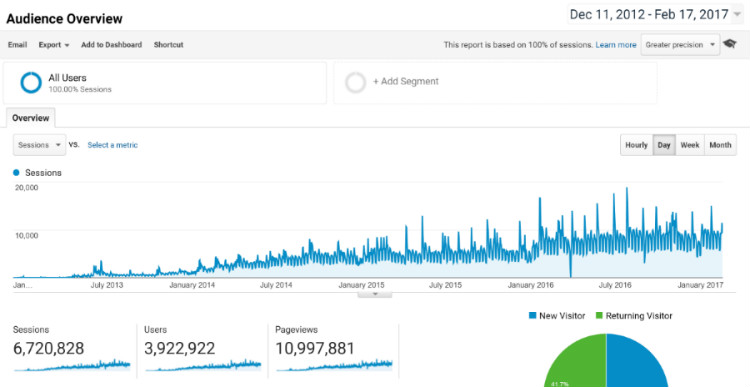Click Select a metric link
Image resolution: width=750 pixels, height=387 pixels.
click(112, 145)
